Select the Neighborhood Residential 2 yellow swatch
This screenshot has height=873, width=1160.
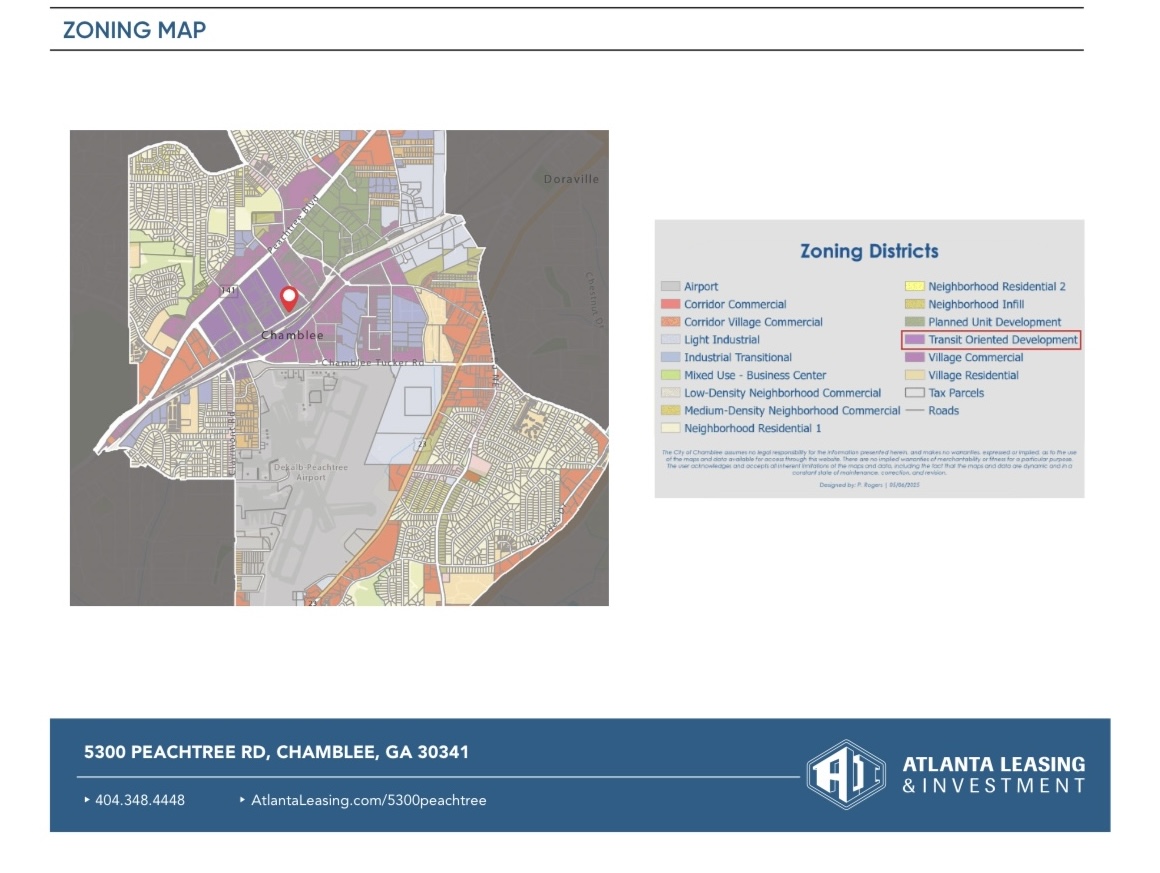913,287
